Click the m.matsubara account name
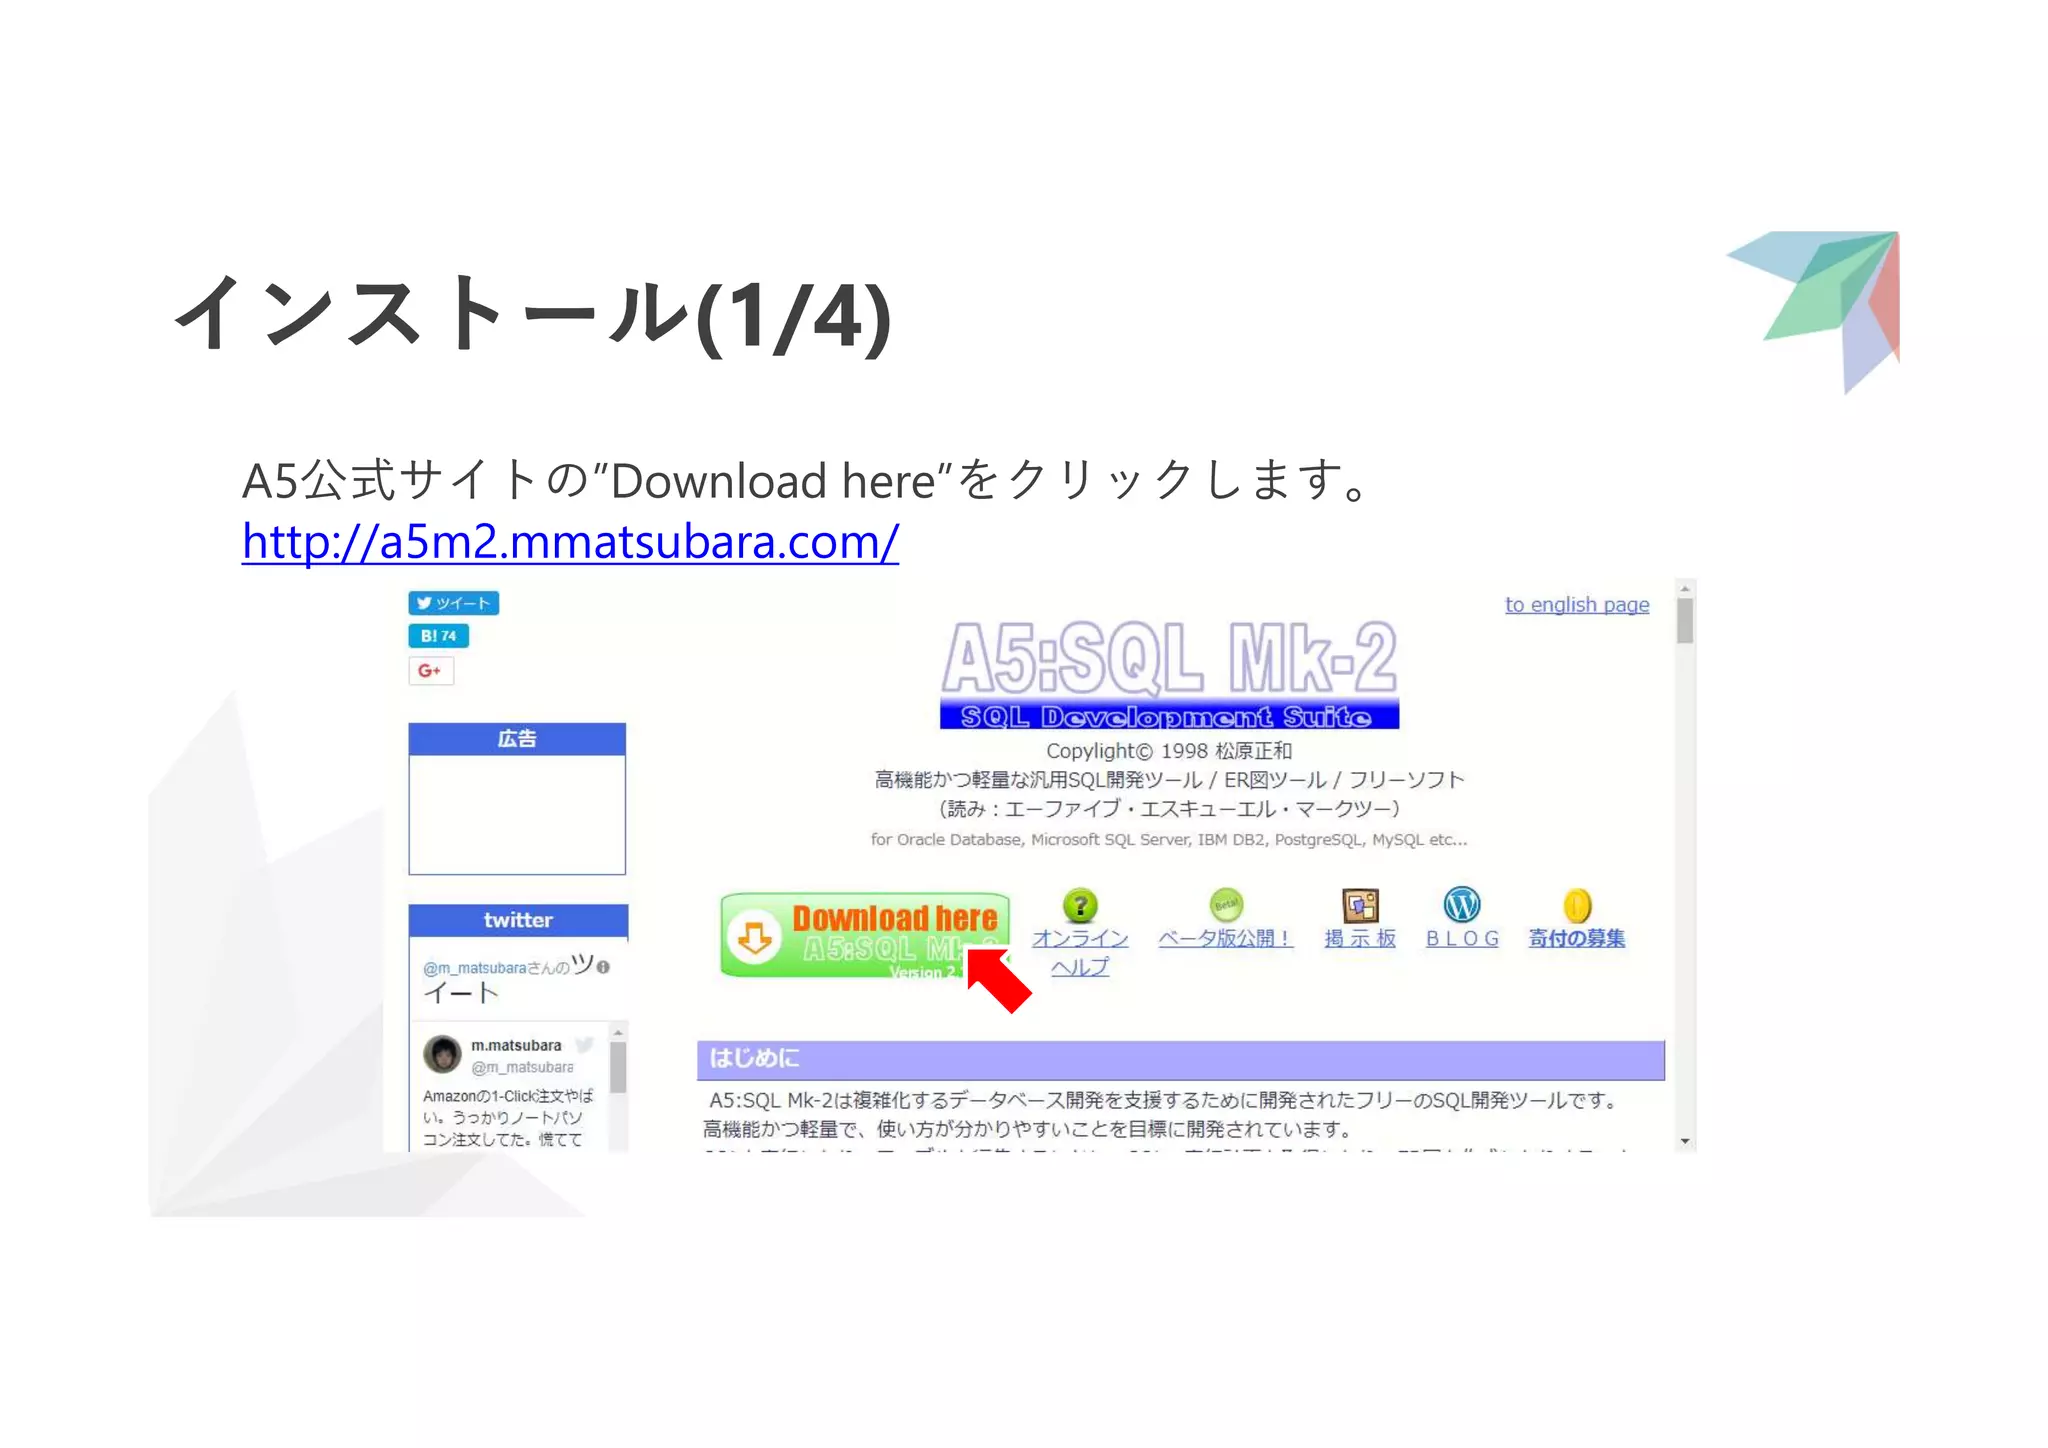2048x1448 pixels. pyautogui.click(x=516, y=1045)
